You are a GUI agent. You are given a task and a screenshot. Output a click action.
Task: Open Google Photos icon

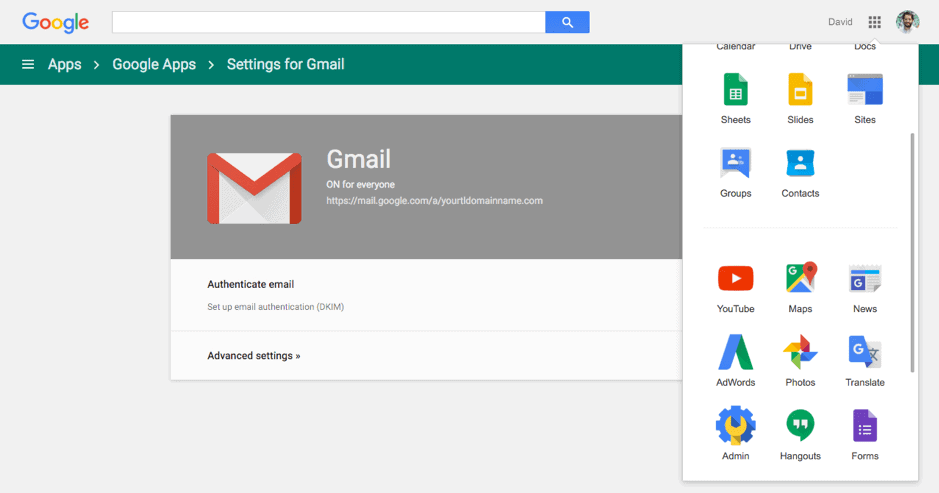[800, 353]
